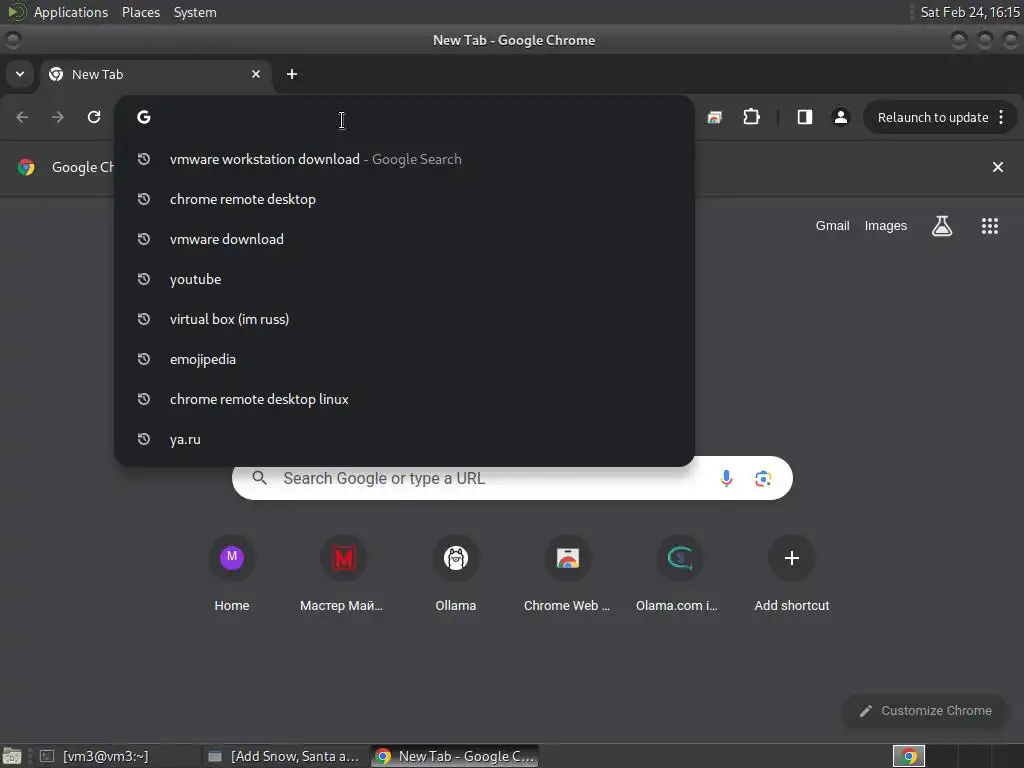Select suggestion vmware workstation download
This screenshot has width=1024, height=768.
click(404, 159)
